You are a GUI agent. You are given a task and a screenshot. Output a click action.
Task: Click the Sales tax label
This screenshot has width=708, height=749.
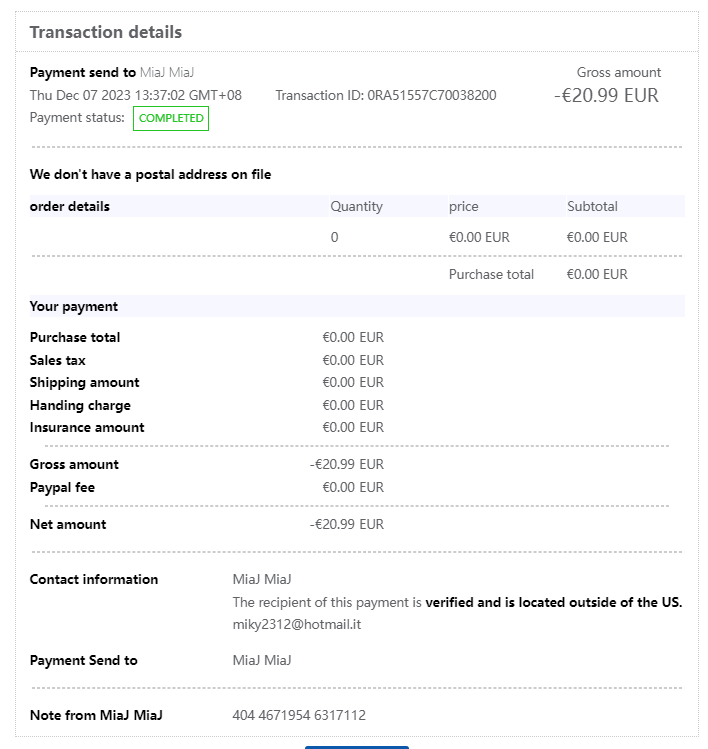58,360
